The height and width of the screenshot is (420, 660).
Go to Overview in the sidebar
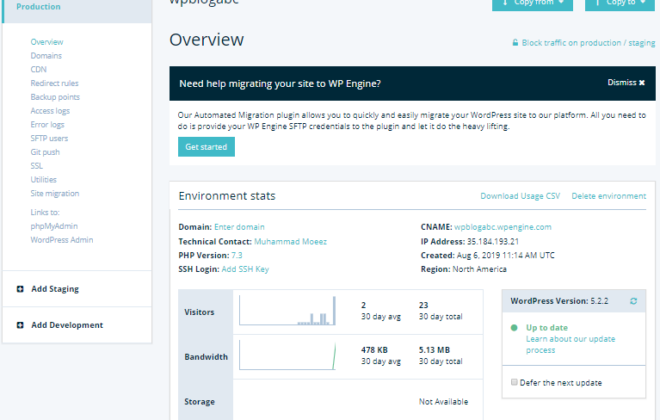(47, 42)
